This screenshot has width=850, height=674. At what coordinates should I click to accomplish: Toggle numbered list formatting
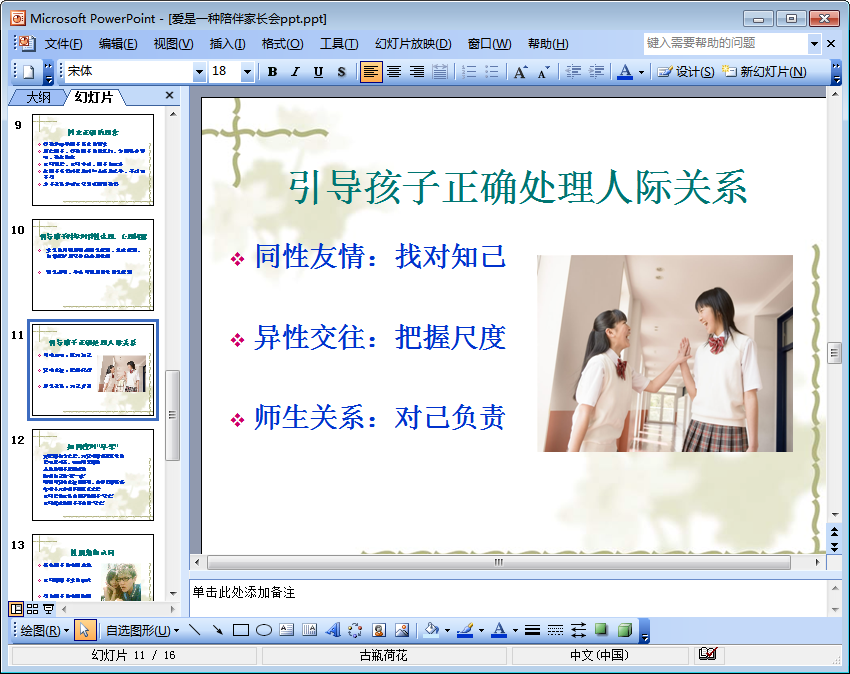pos(469,72)
